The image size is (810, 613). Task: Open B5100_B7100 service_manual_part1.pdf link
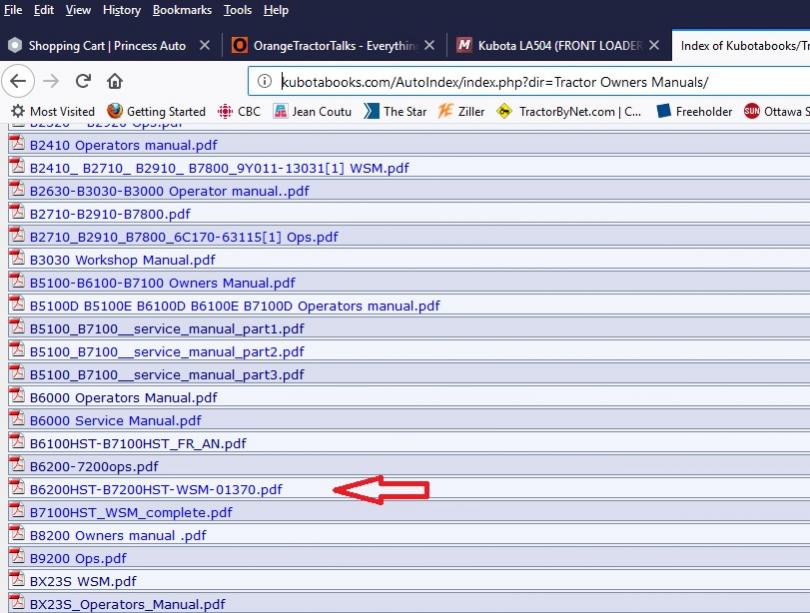[x=167, y=329]
